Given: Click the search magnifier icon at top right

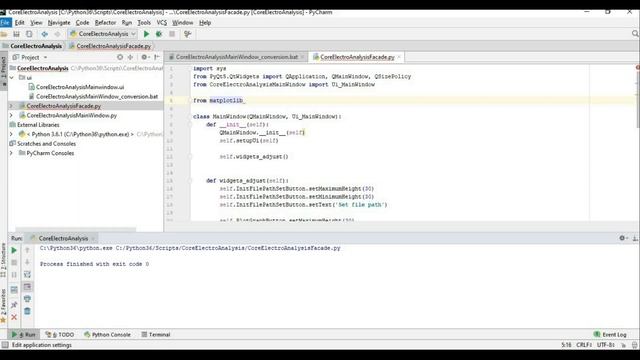Looking at the screenshot, I should click(x=635, y=34).
